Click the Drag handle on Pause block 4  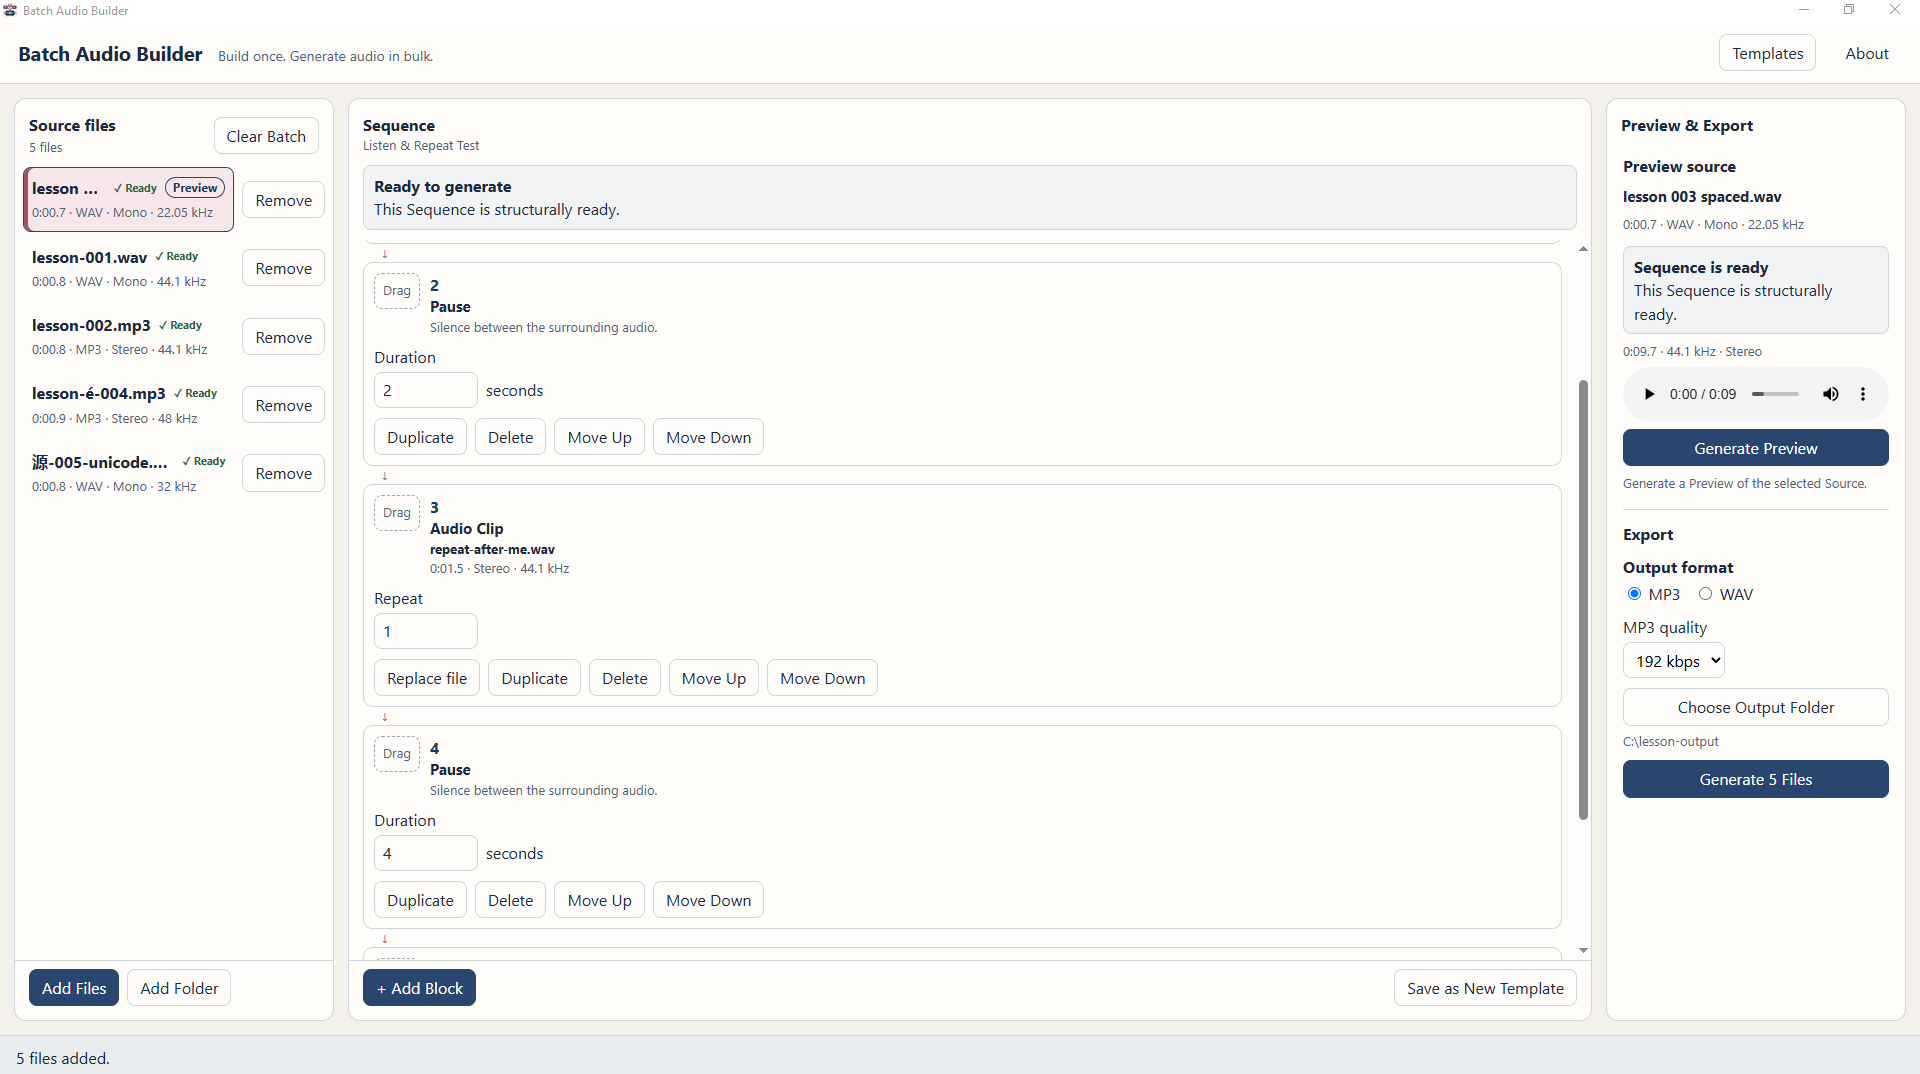(397, 754)
